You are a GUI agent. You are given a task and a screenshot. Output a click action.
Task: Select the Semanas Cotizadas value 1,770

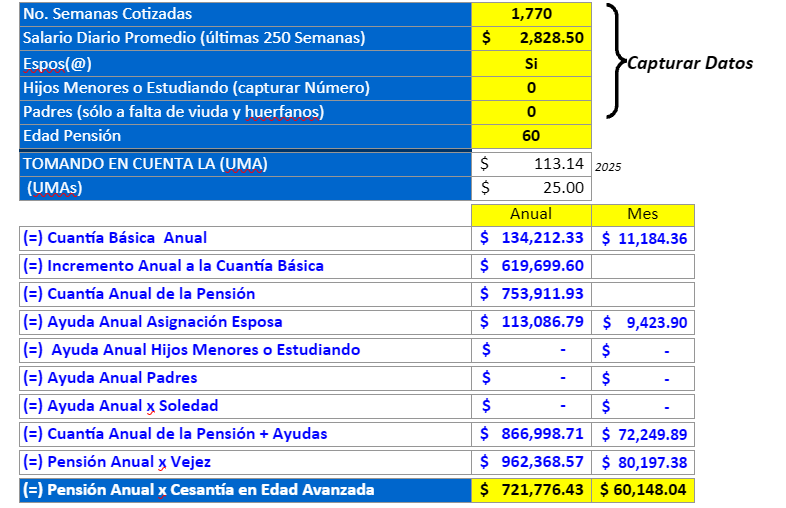pyautogui.click(x=531, y=14)
